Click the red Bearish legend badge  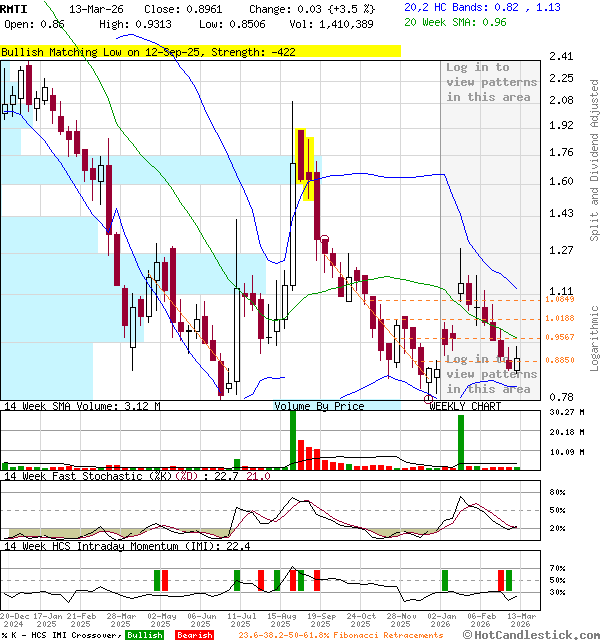[194, 634]
